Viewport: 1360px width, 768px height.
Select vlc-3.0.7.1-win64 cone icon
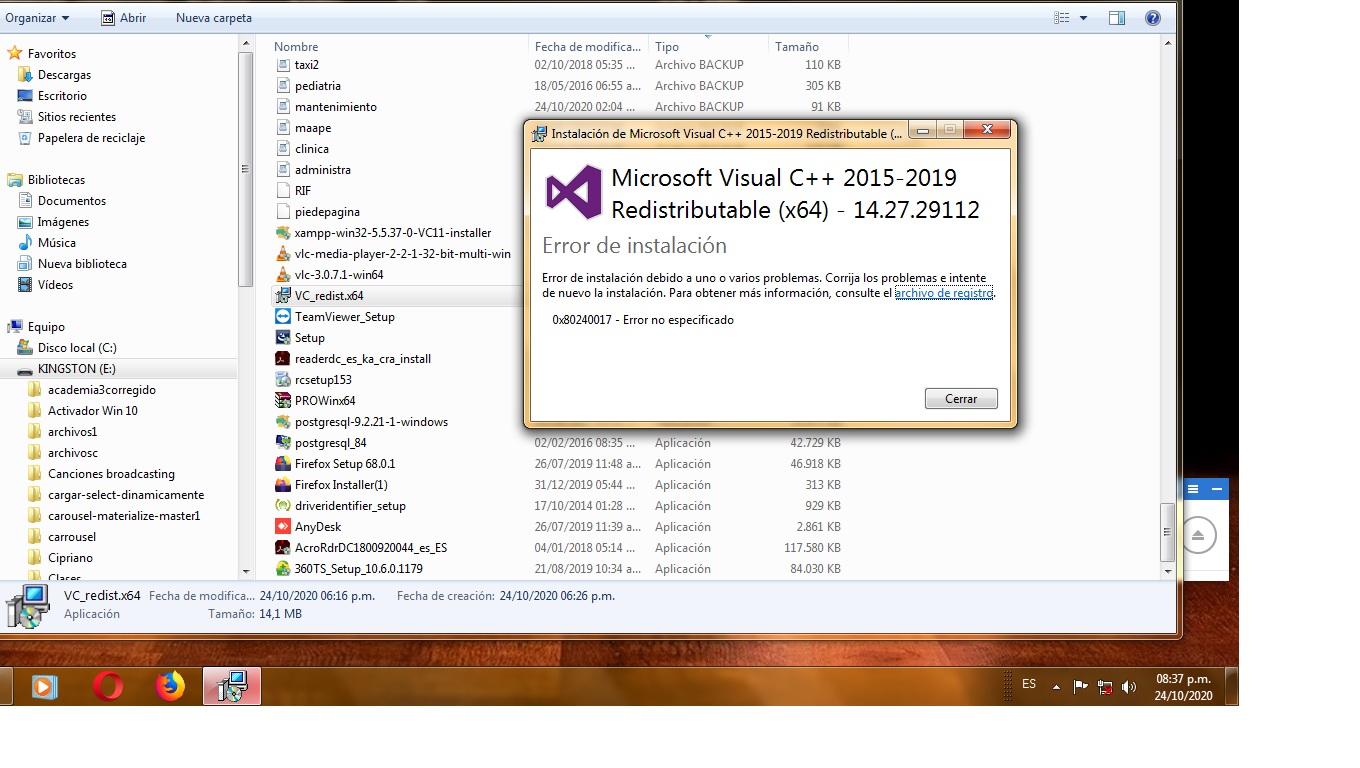(x=283, y=275)
